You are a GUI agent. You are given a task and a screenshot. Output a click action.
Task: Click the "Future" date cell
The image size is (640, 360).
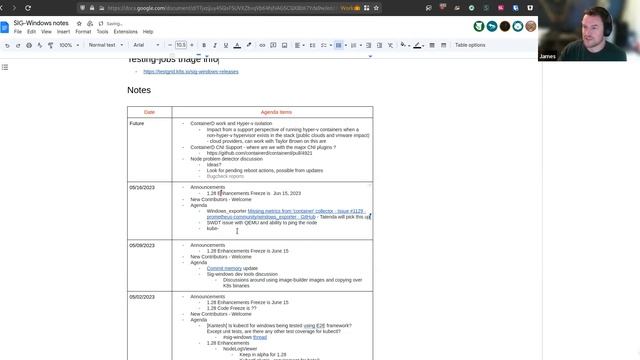coord(149,150)
